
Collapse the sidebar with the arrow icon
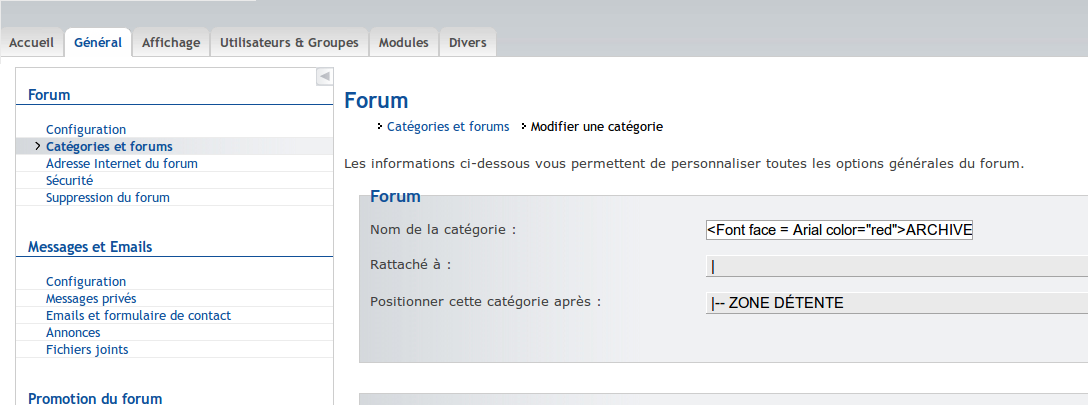[324, 76]
